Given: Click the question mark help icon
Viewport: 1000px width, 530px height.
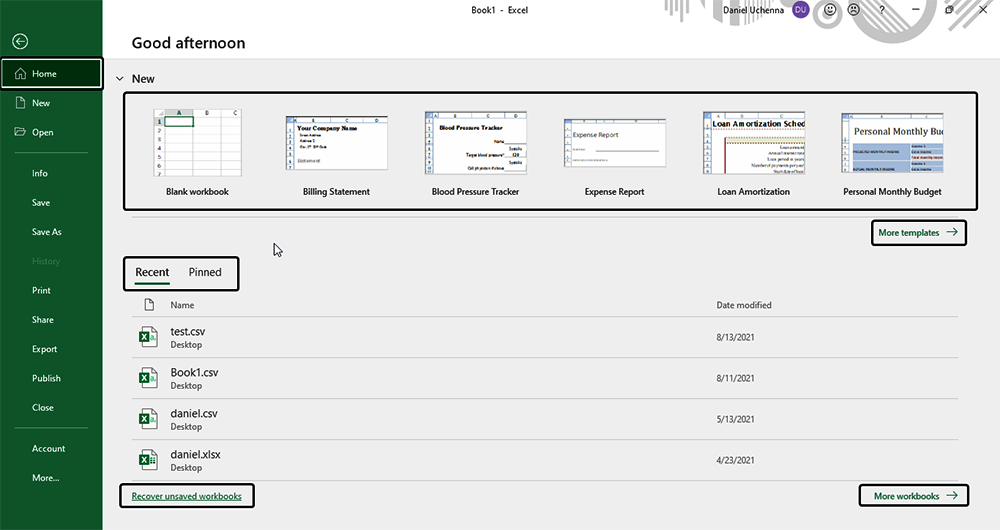Looking at the screenshot, I should (881, 10).
